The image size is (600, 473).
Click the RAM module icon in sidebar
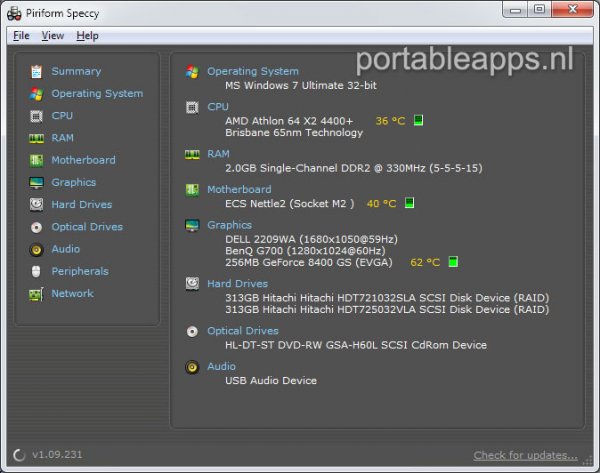(x=37, y=138)
